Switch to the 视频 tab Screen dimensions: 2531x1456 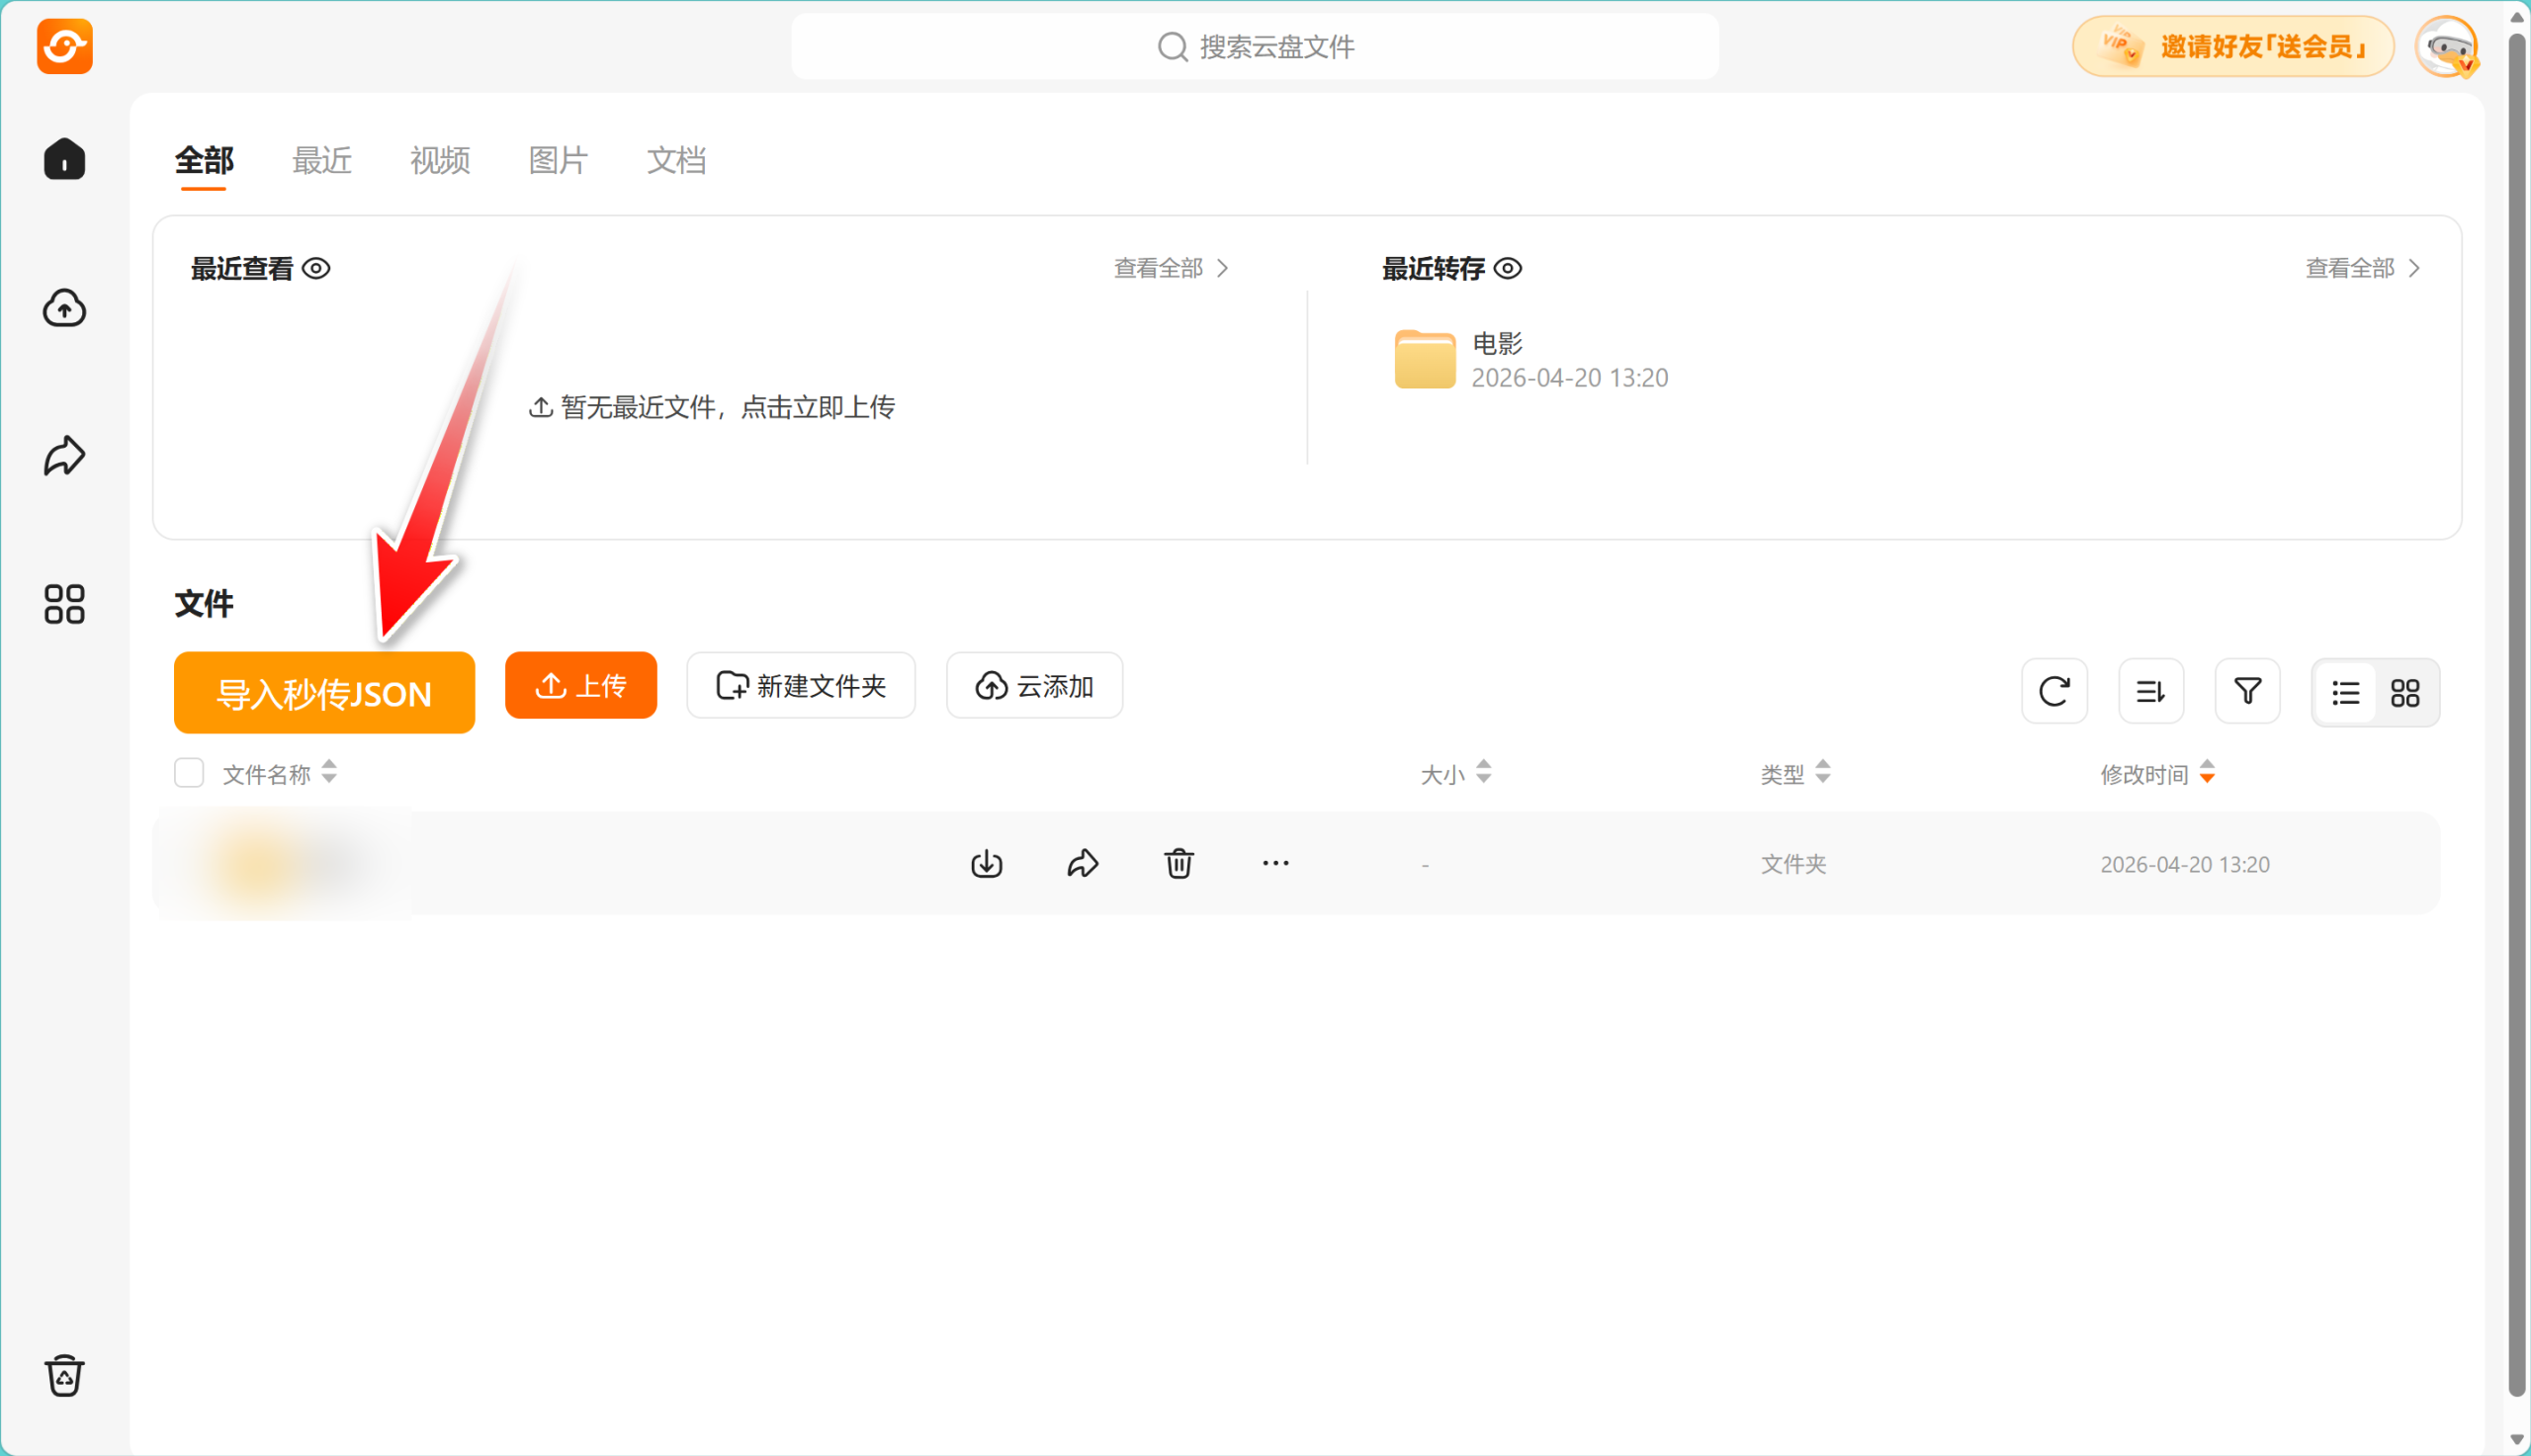tap(440, 160)
